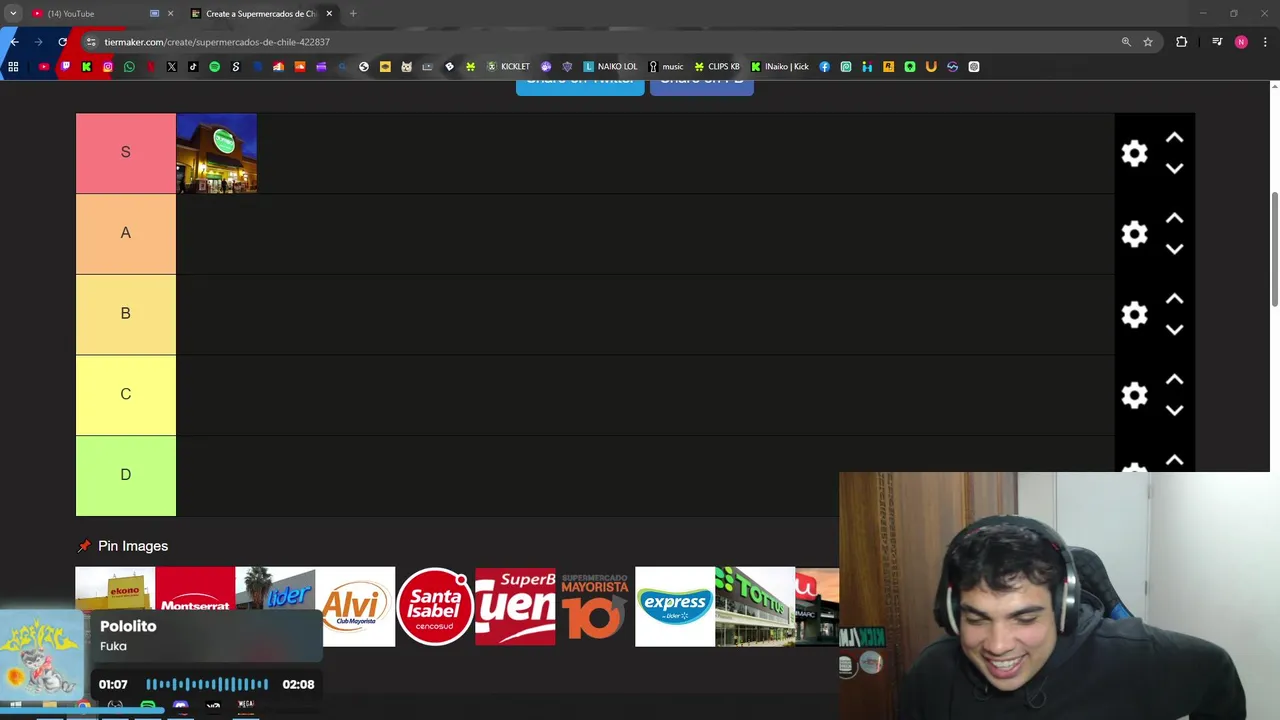
Task: Pick the Montserrat supermarket image
Action: pos(195,589)
